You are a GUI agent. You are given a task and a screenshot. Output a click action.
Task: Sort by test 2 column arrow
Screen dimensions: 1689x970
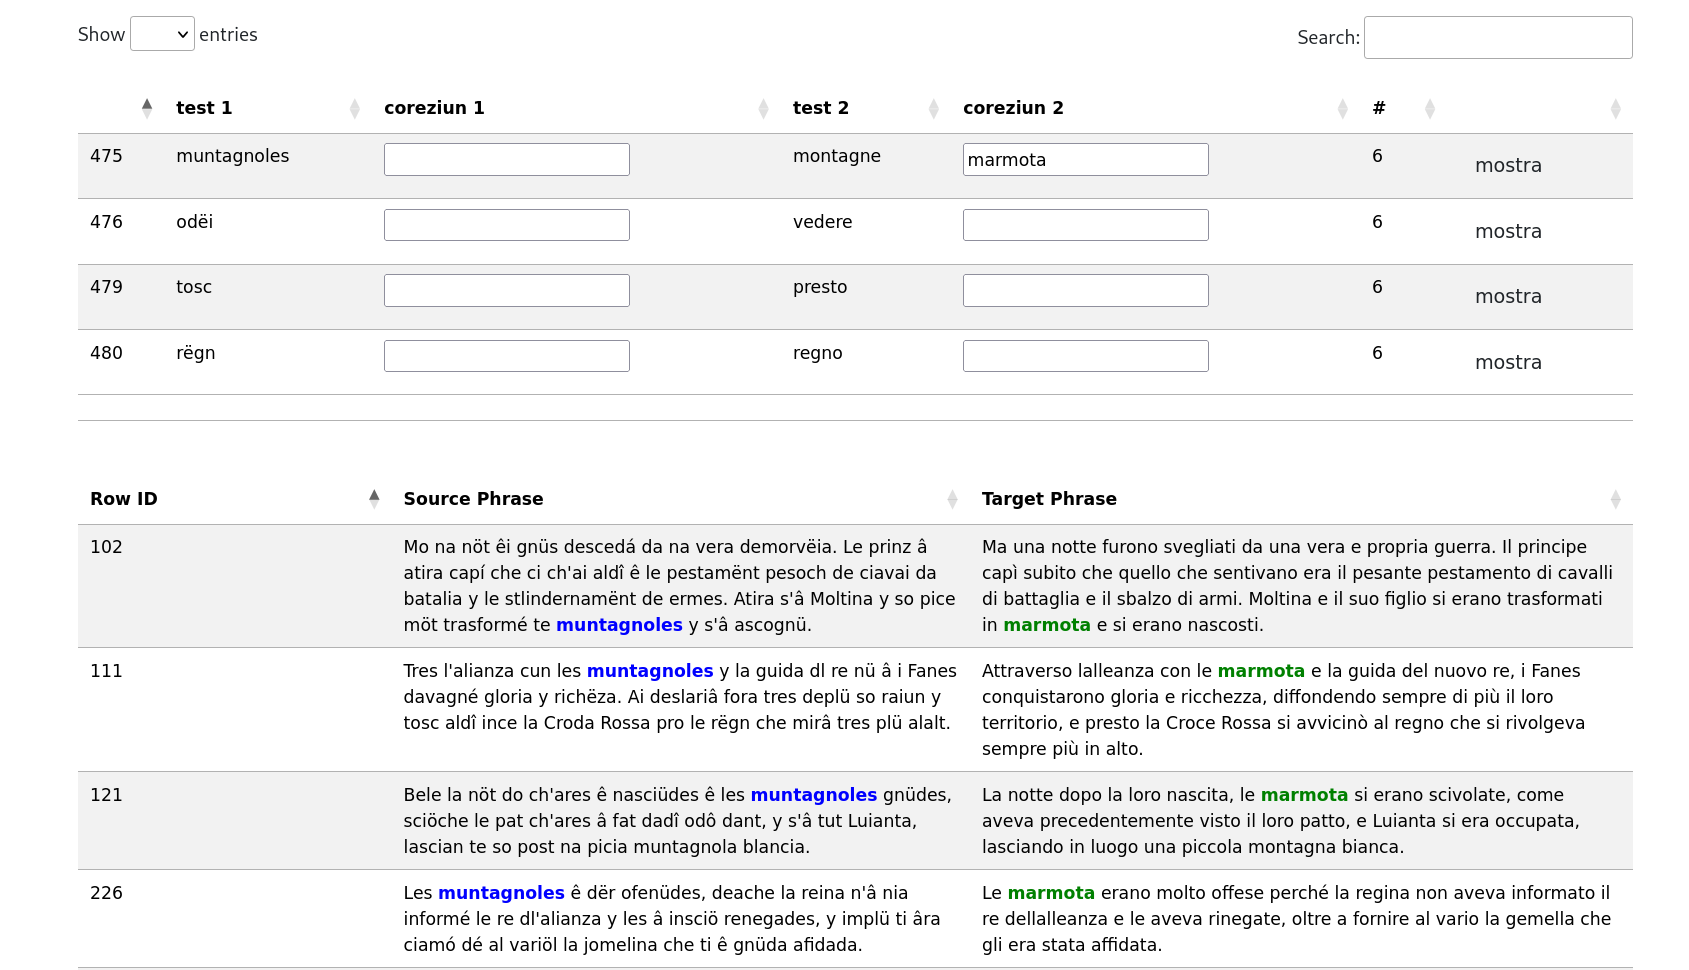coord(933,108)
